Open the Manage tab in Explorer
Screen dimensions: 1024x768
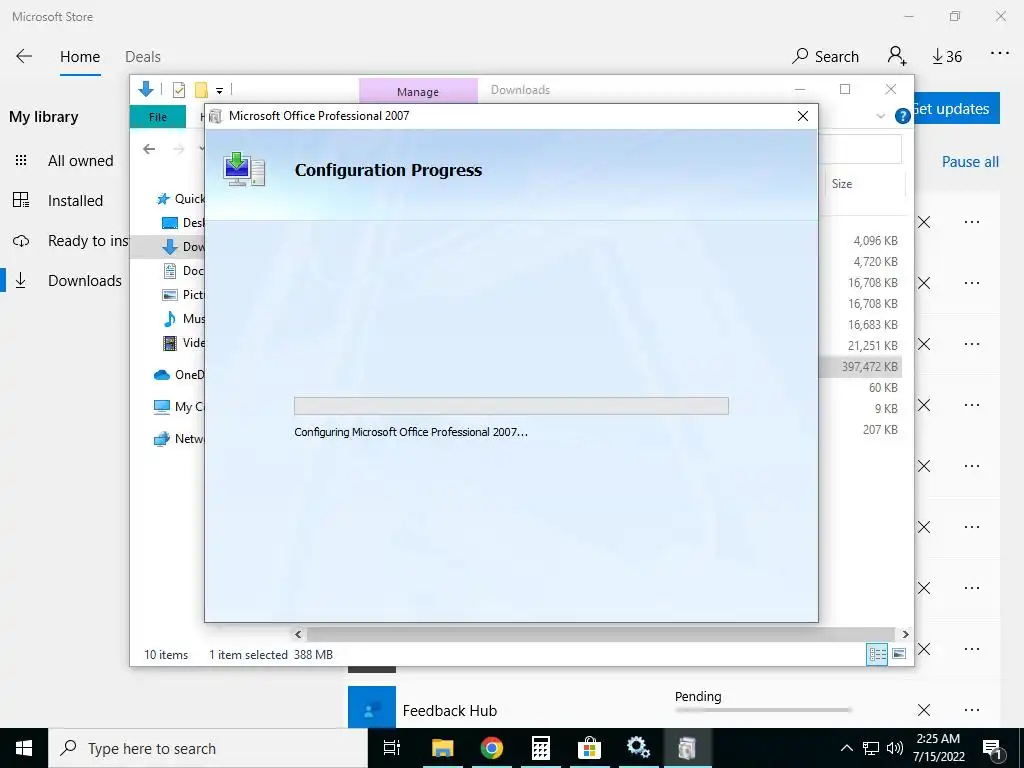pos(418,91)
